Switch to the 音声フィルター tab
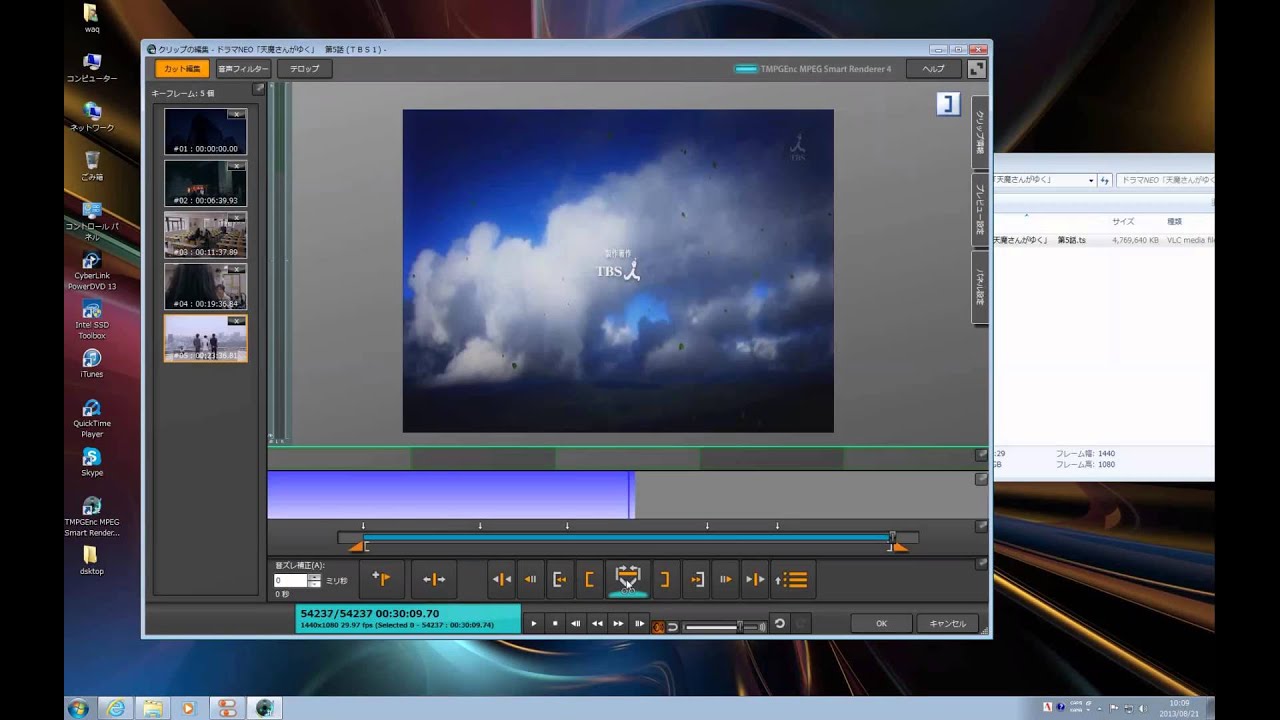Viewport: 1280px width, 720px height. (x=243, y=69)
